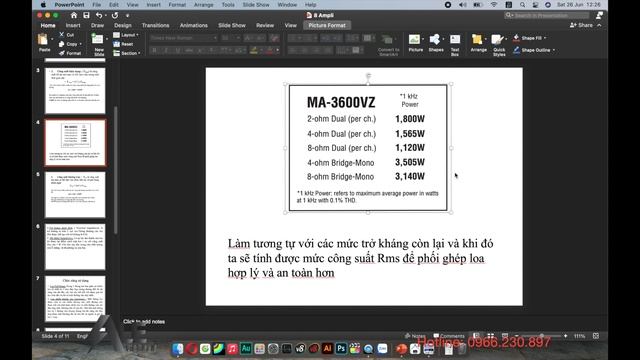Click the 111% zoom level
The image size is (640, 360).
580,336
